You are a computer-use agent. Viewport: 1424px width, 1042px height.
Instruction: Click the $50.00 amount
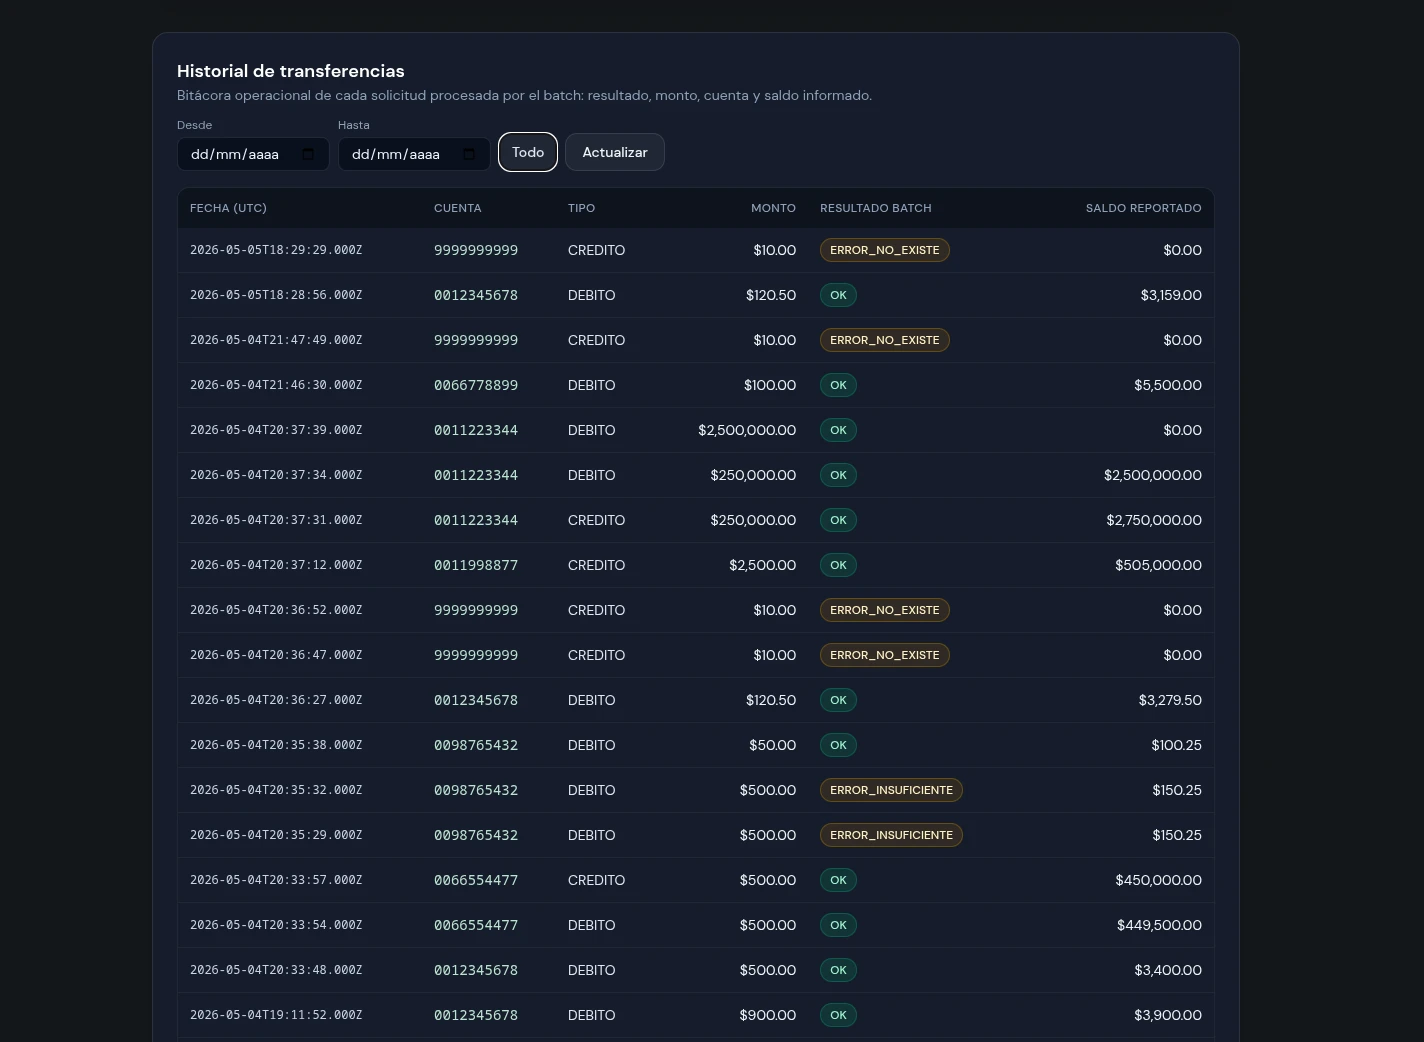tap(773, 745)
